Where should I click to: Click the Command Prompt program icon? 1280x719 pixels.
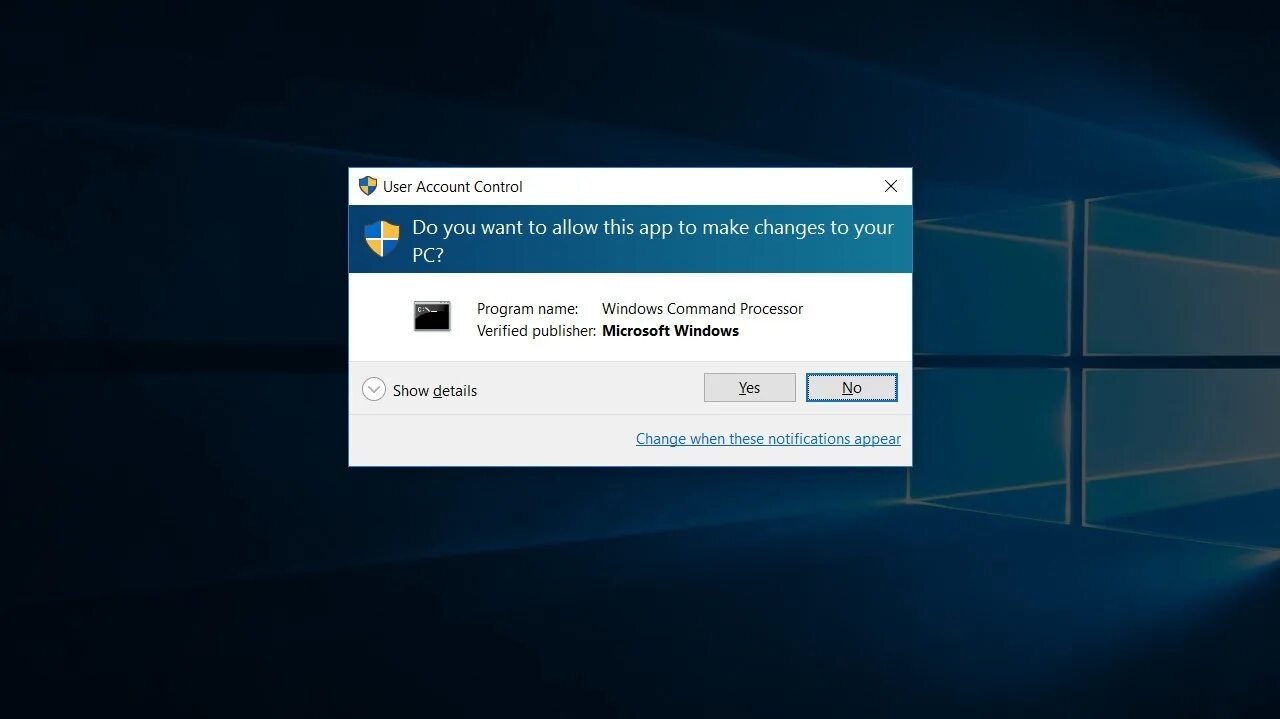click(432, 316)
